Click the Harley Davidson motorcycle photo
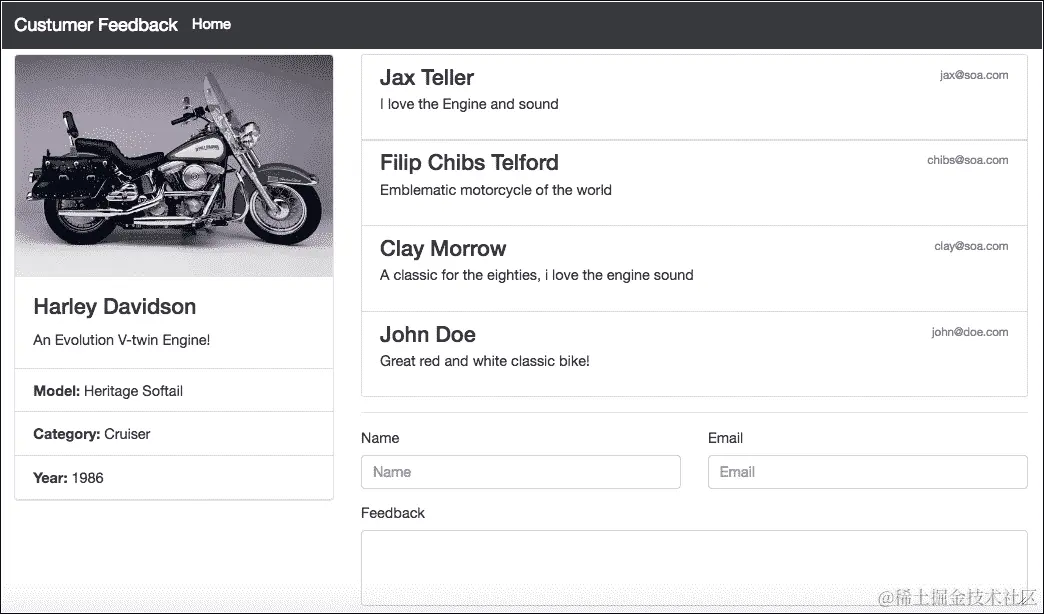This screenshot has width=1044, height=614. (x=174, y=166)
